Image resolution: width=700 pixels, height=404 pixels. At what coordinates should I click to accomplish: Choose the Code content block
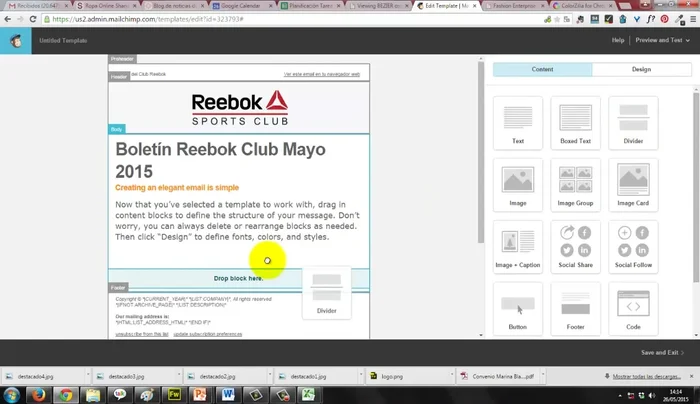(633, 308)
